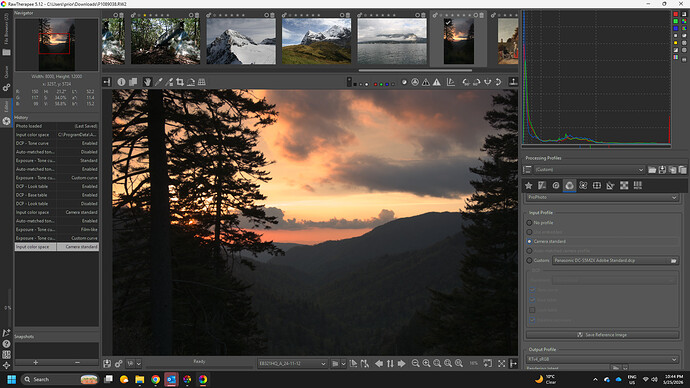
Task: Select the lockable color picker tool
Action: tap(169, 82)
